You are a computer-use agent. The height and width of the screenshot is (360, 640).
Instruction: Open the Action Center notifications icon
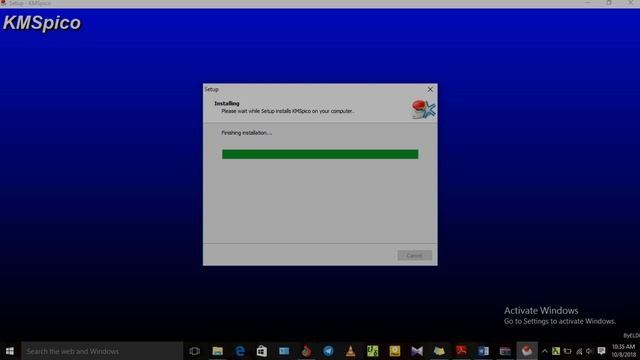click(x=601, y=351)
